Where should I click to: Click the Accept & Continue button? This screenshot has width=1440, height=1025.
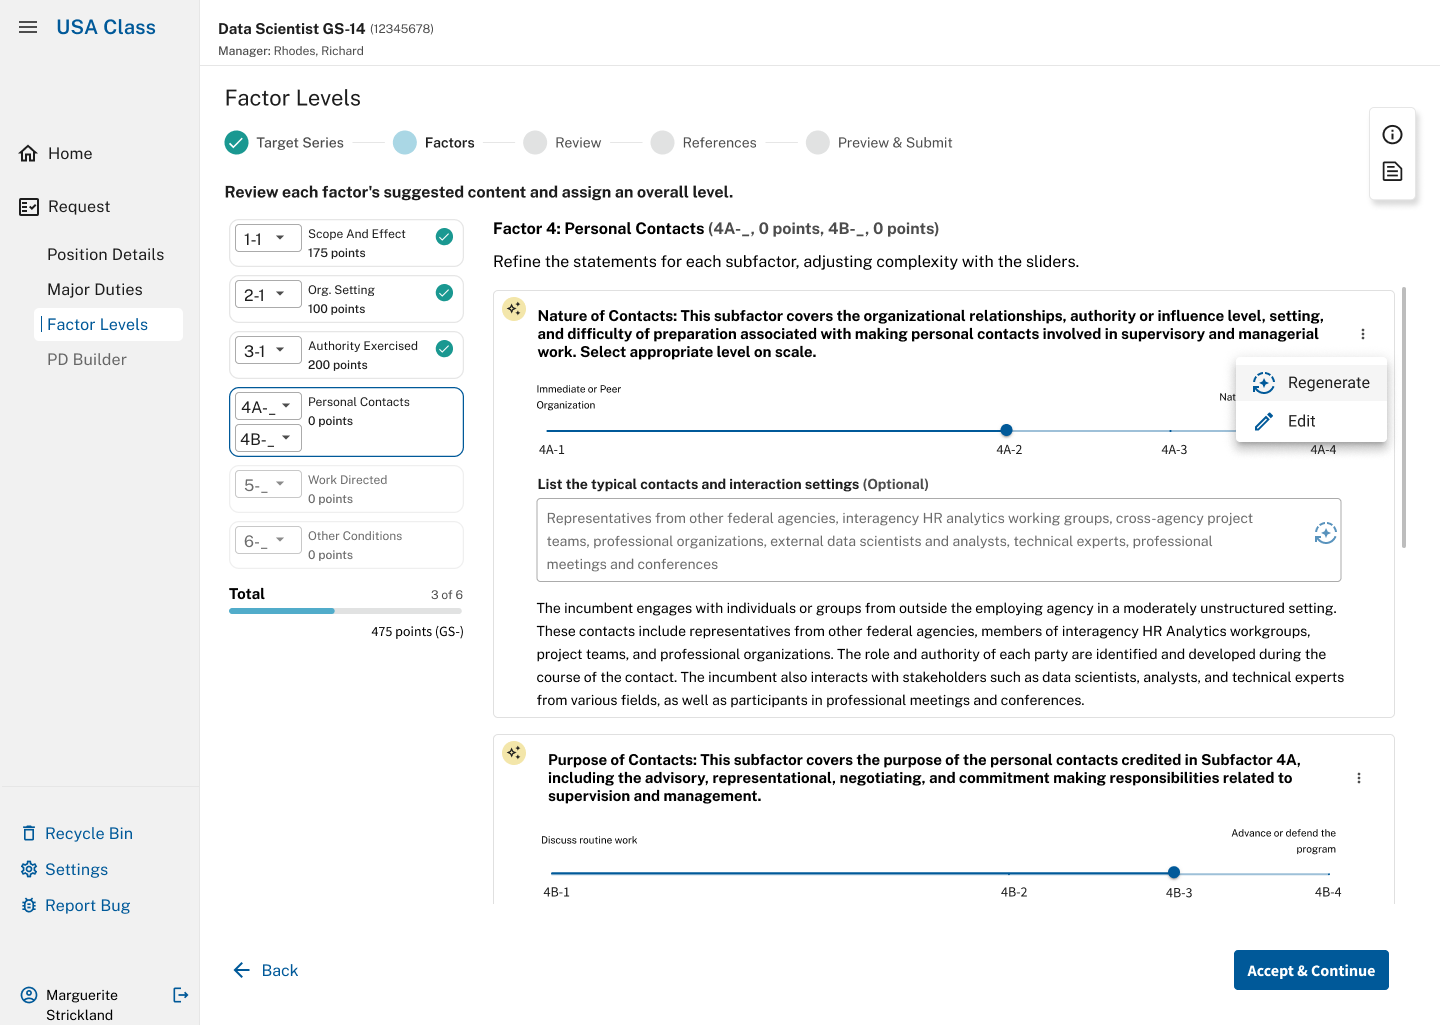pos(1311,970)
